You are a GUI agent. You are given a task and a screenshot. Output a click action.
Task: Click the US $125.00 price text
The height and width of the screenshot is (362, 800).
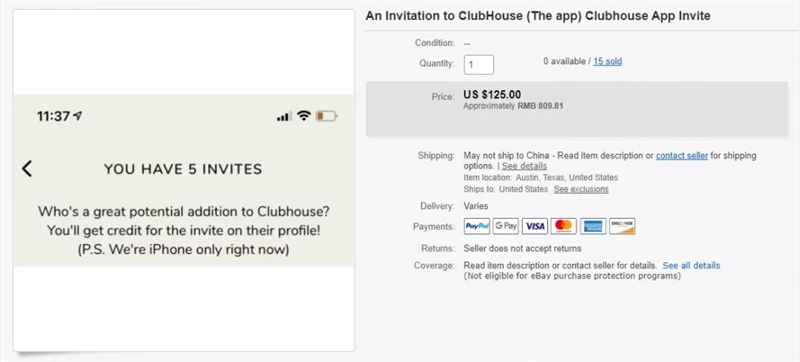[x=492, y=95]
